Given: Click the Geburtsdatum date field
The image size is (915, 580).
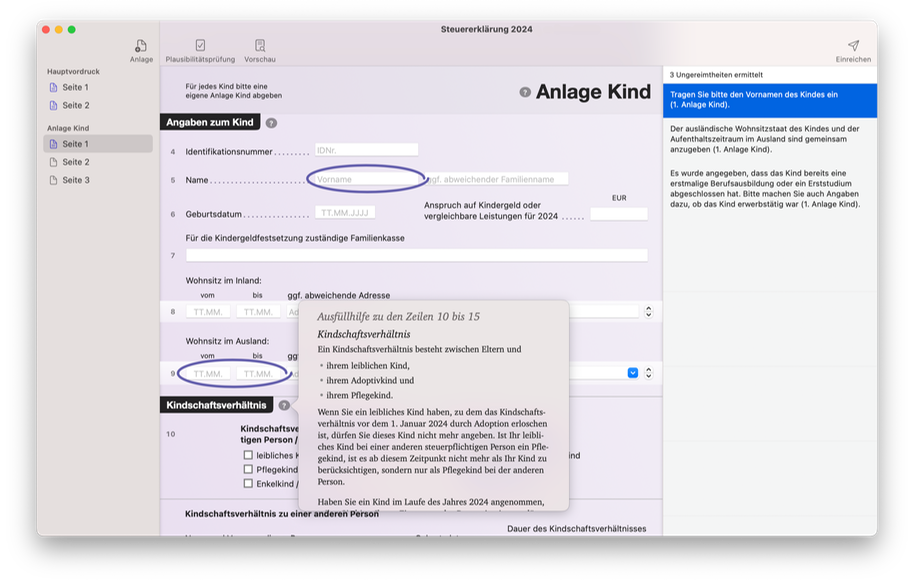Looking at the screenshot, I should pyautogui.click(x=345, y=213).
